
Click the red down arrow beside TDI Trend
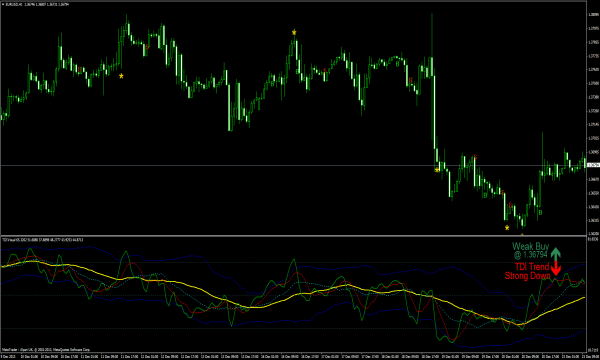[x=556, y=268]
